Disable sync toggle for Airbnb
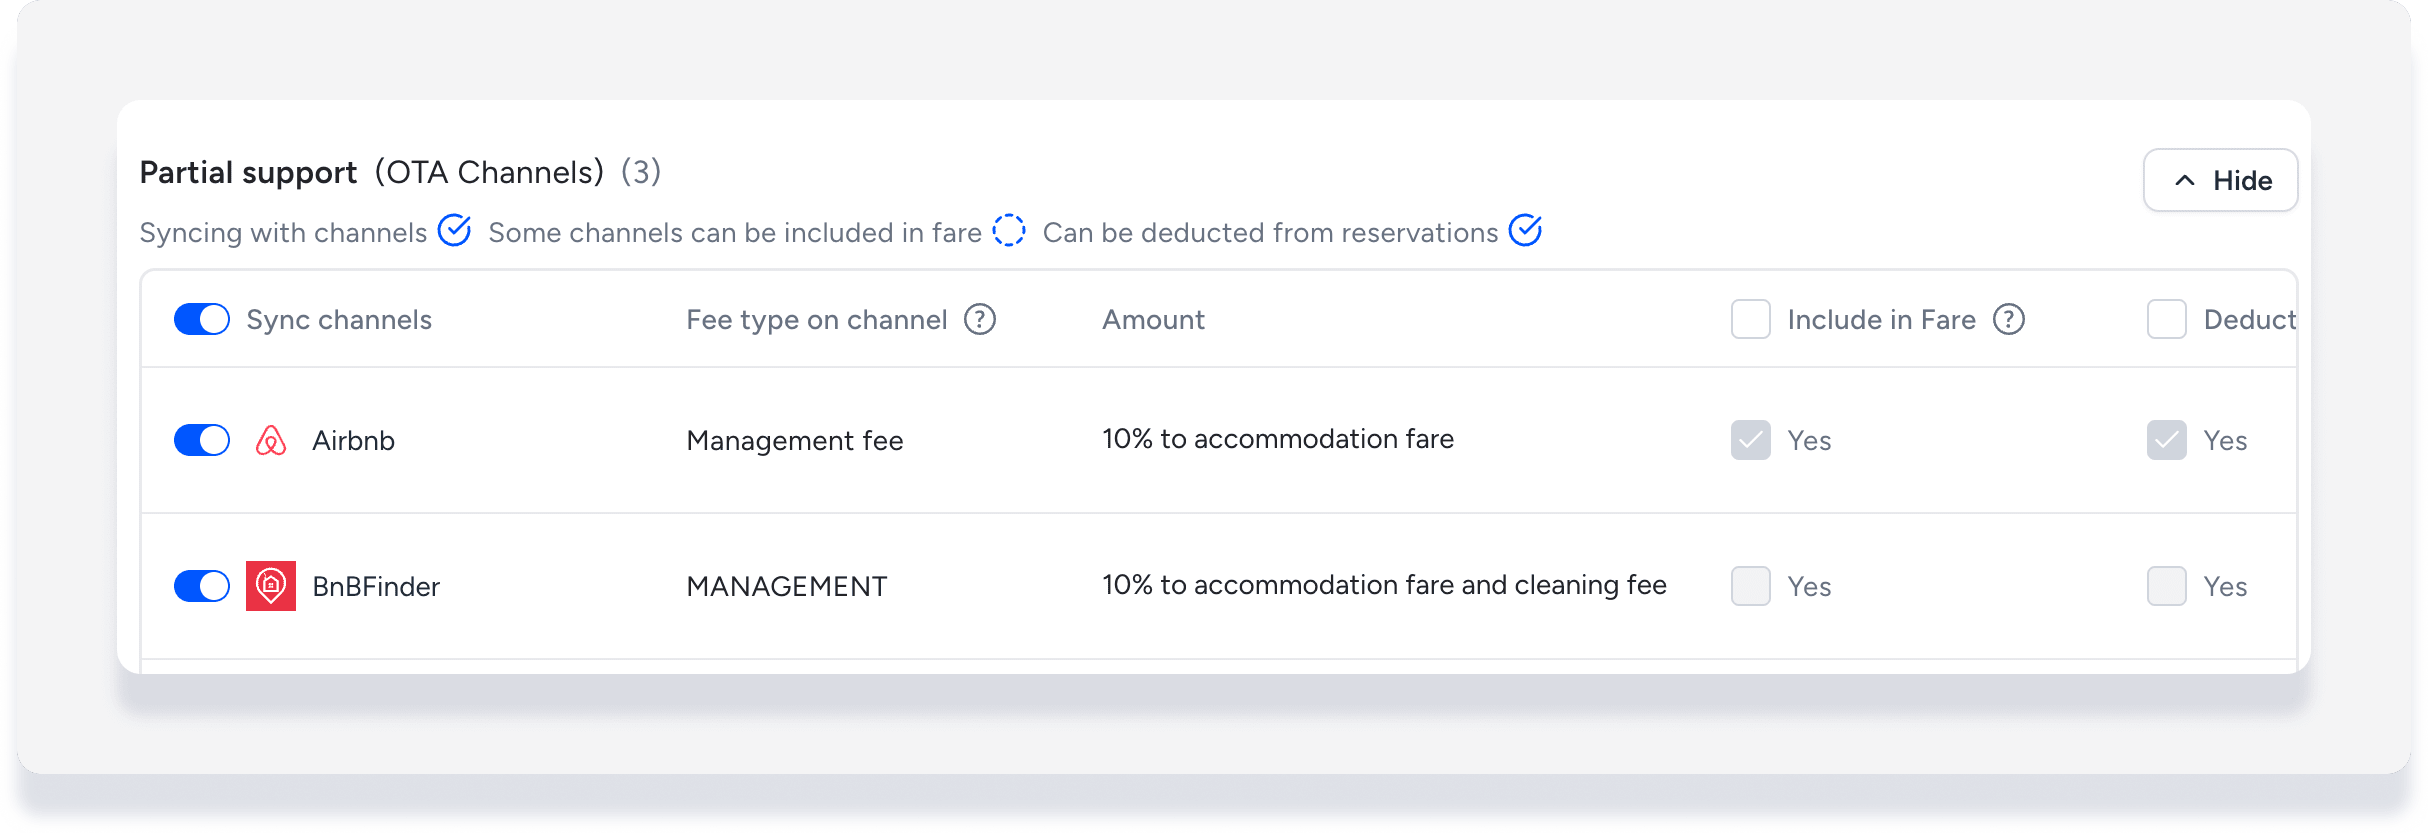This screenshot has height=833, width=2428. 202,440
